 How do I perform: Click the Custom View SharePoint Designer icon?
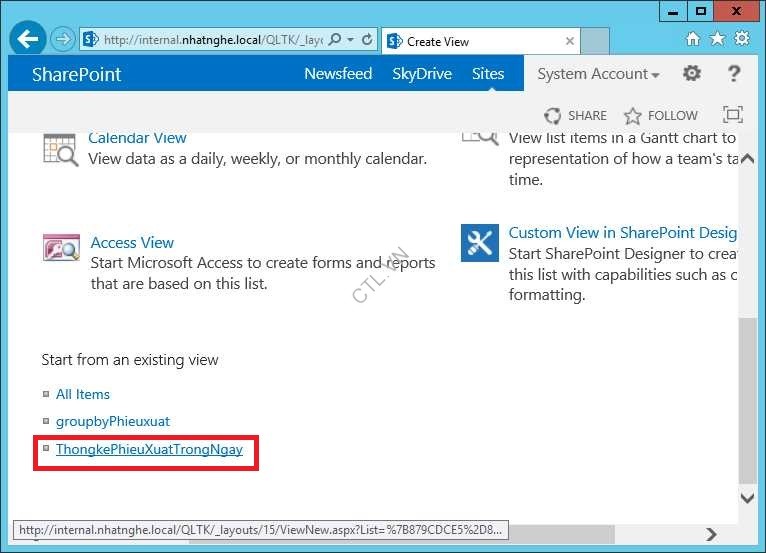tap(479, 242)
